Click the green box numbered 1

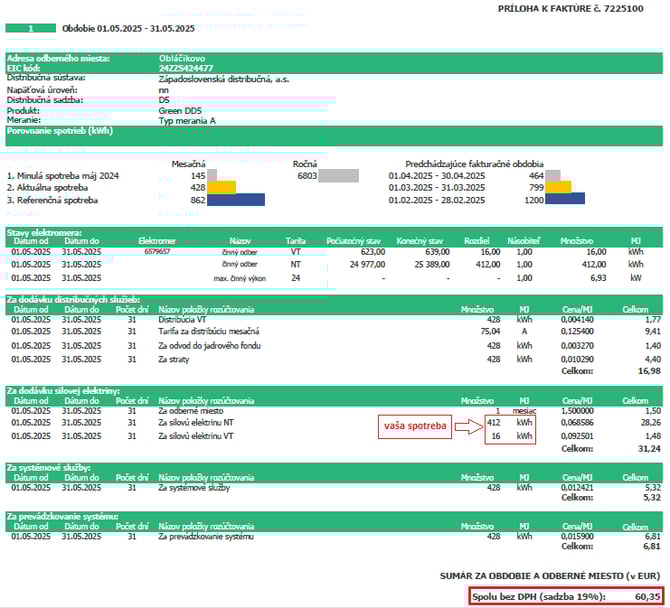tap(31, 29)
